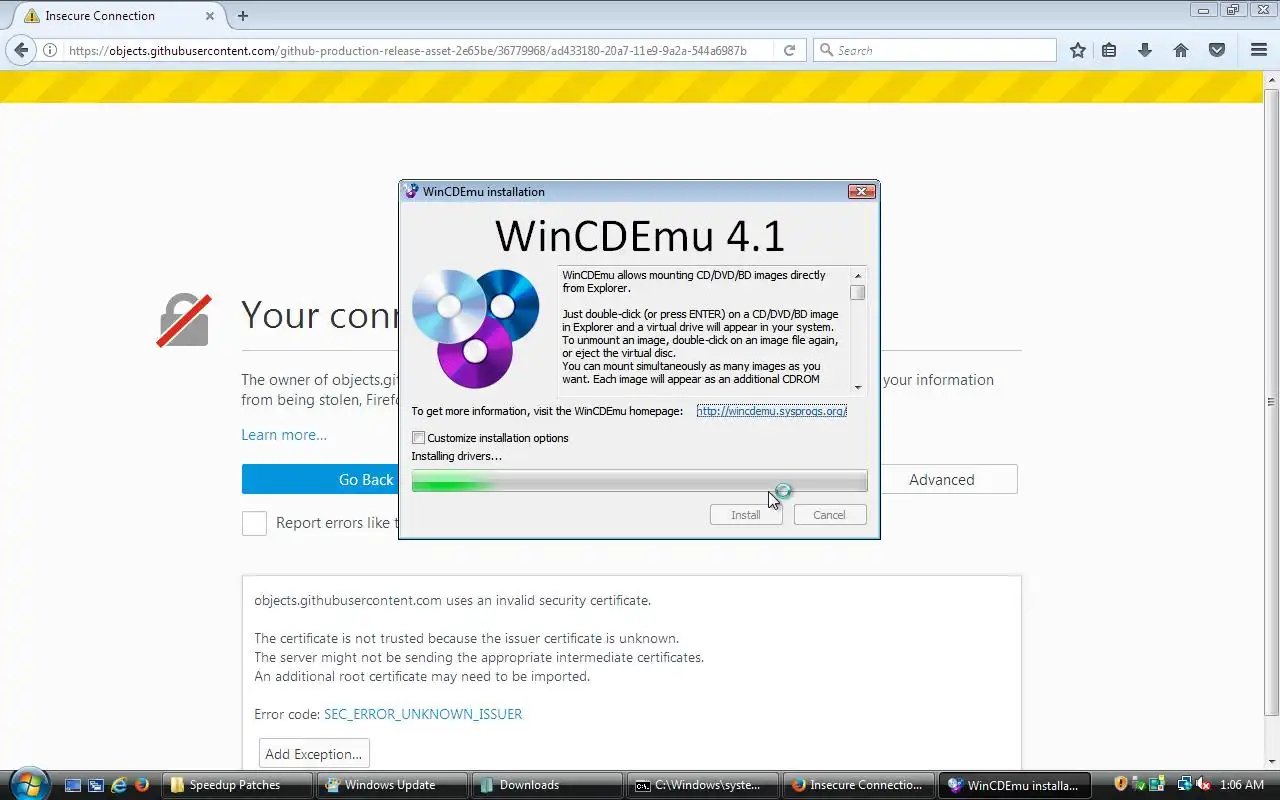Click the installation progress bar
This screenshot has width=1280, height=800.
click(639, 482)
